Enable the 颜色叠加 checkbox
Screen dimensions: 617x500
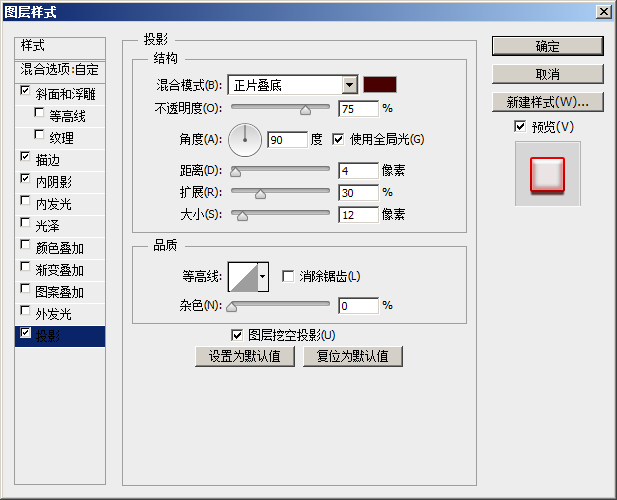click(25, 245)
